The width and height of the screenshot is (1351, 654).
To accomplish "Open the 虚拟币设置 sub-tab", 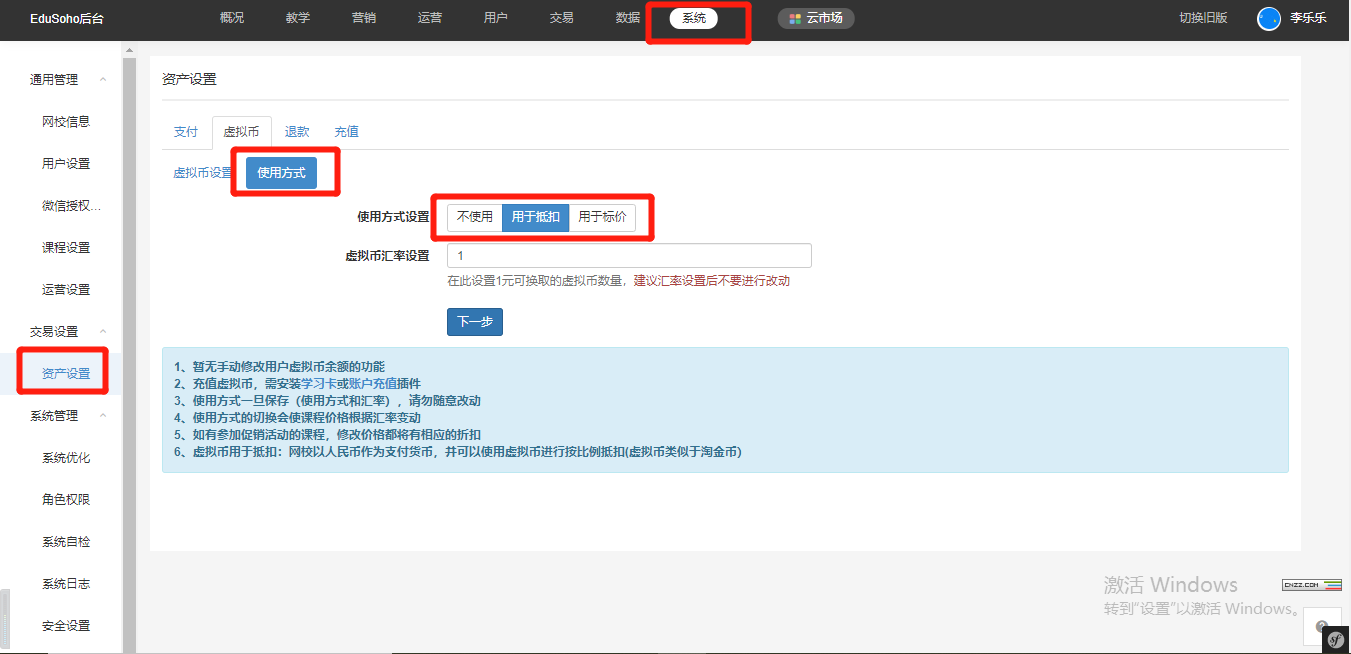I will (x=202, y=173).
